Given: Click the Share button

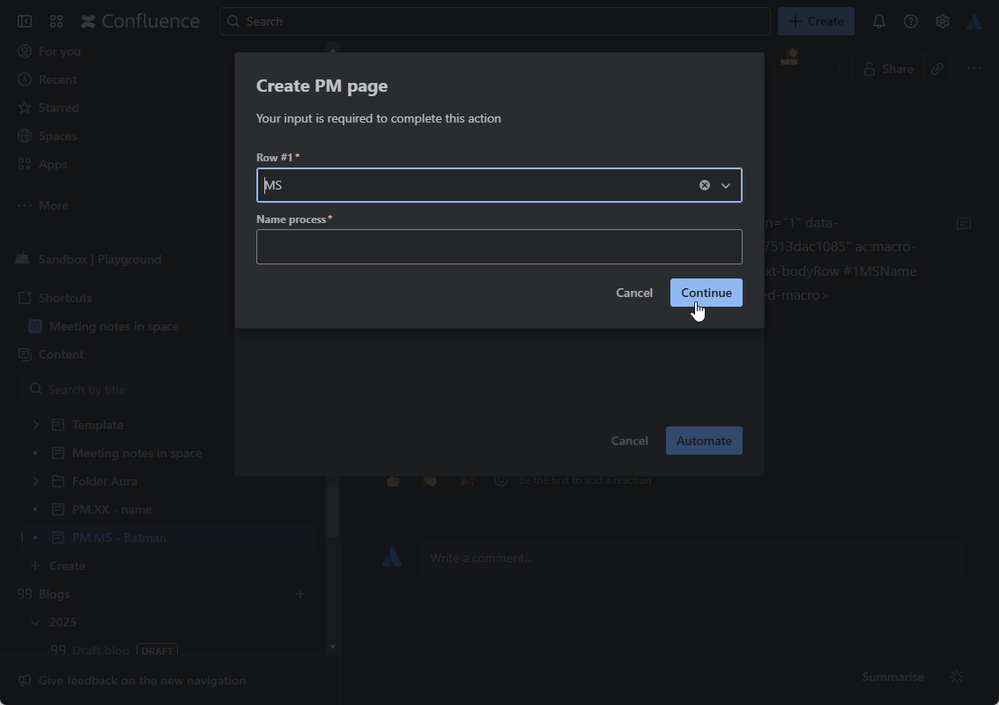Looking at the screenshot, I should click(888, 69).
